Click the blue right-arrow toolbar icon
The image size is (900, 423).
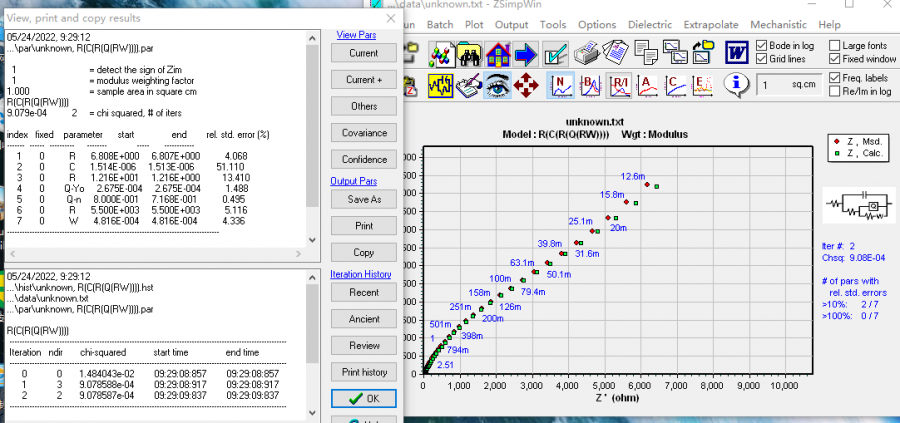coord(526,52)
